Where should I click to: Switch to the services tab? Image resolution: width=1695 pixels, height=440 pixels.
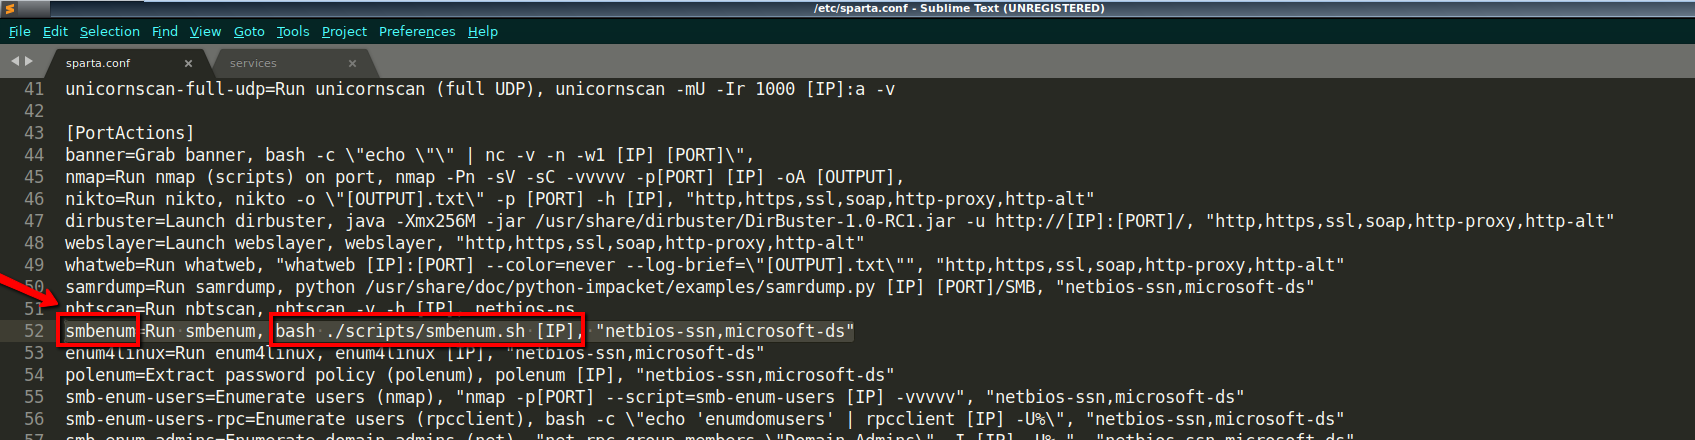[x=253, y=63]
